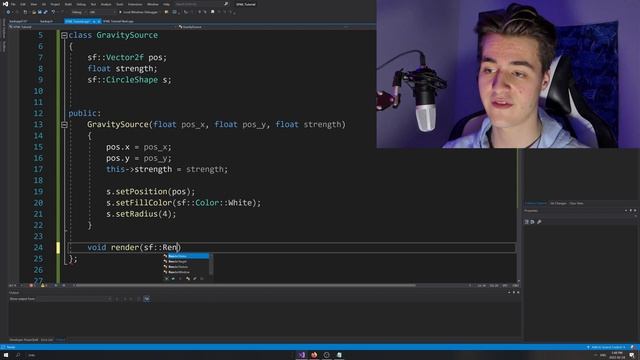Close the Output panel
640x360 pixels.
pyautogui.click(x=518, y=292)
